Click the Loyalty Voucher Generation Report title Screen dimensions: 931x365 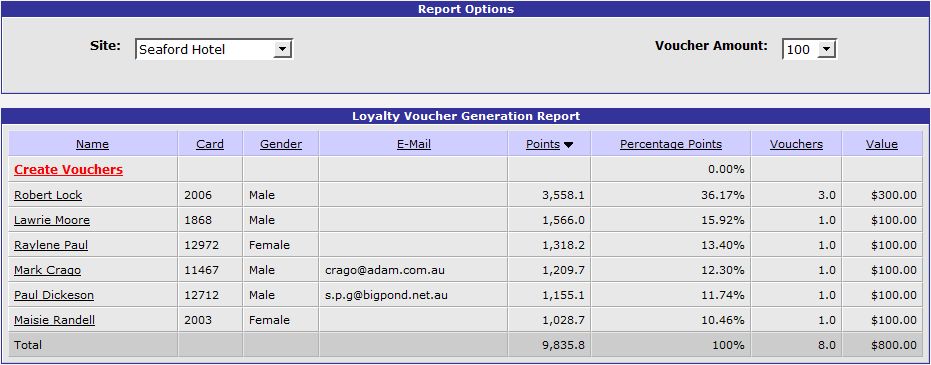[x=466, y=116]
